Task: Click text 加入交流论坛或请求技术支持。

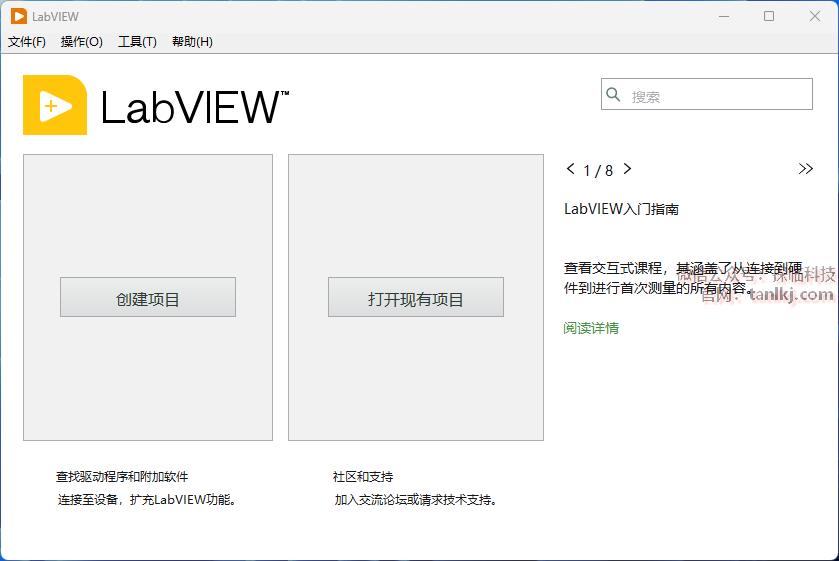Action: pos(416,499)
